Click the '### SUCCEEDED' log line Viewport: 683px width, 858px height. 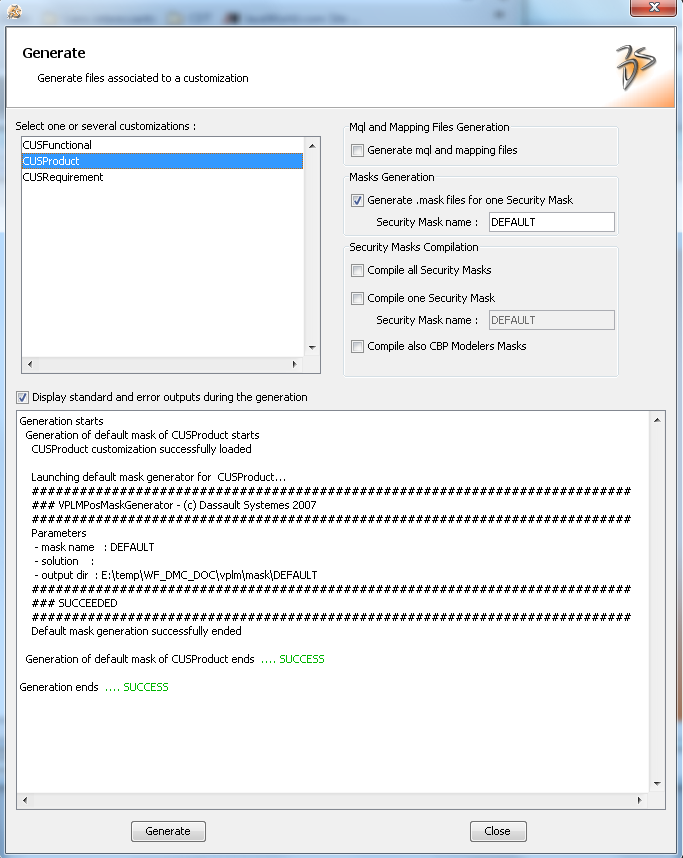point(74,604)
